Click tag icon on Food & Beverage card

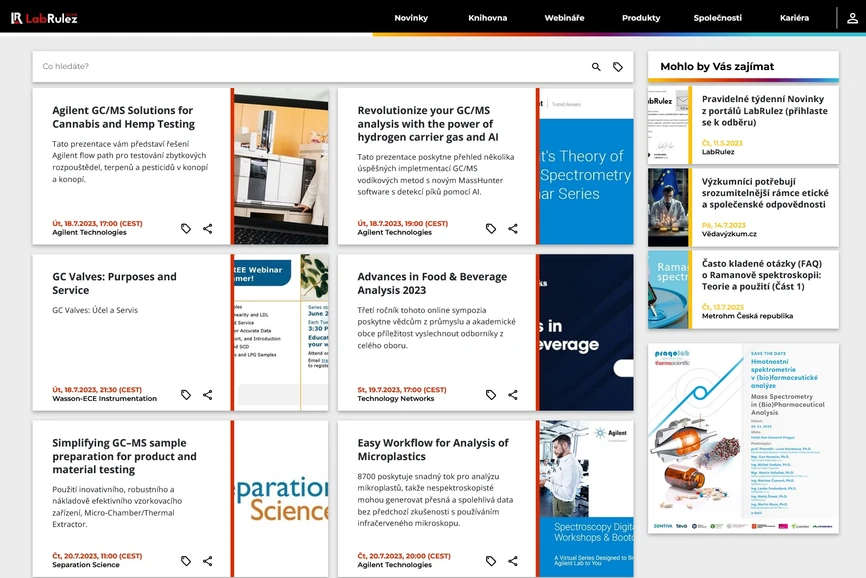click(491, 395)
